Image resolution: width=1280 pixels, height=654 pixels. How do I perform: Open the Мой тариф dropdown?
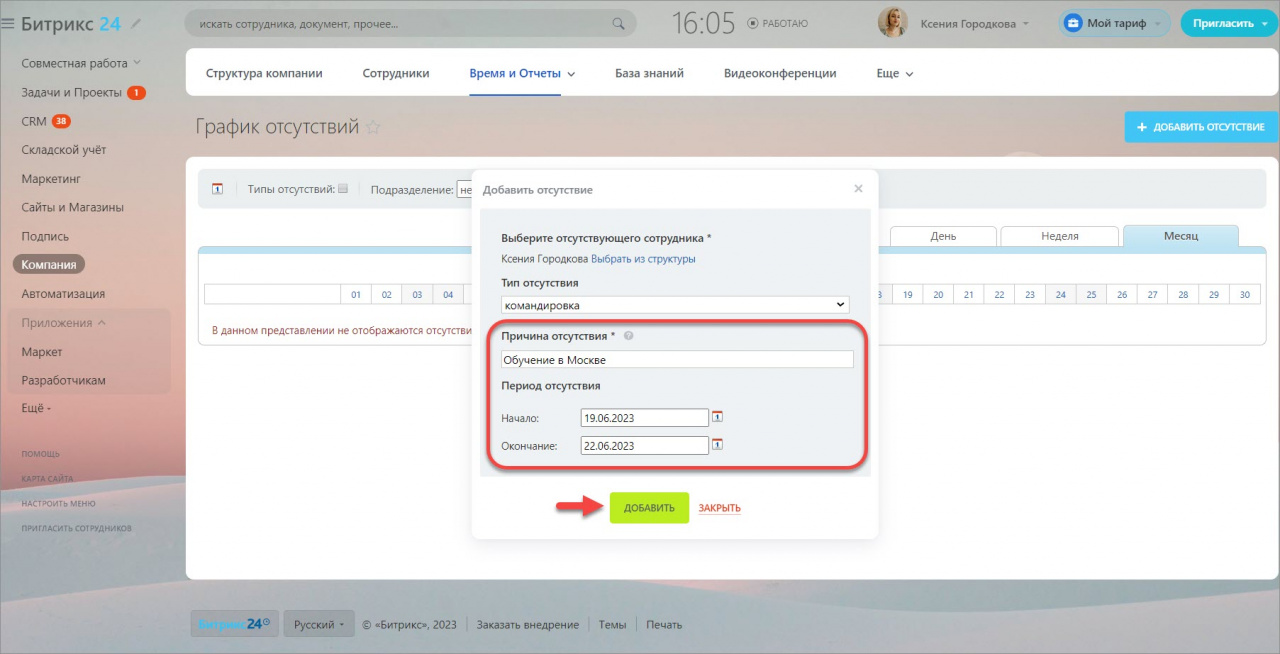coord(1157,24)
